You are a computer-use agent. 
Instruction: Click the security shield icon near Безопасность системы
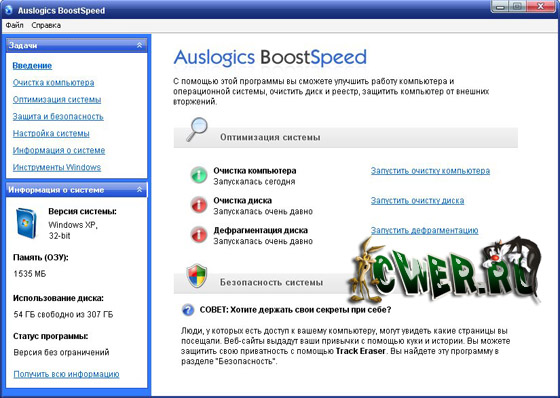[197, 276]
